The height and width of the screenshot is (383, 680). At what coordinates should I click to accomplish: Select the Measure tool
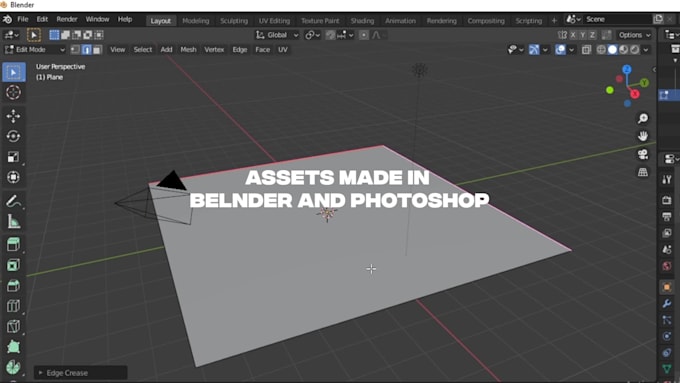13,222
